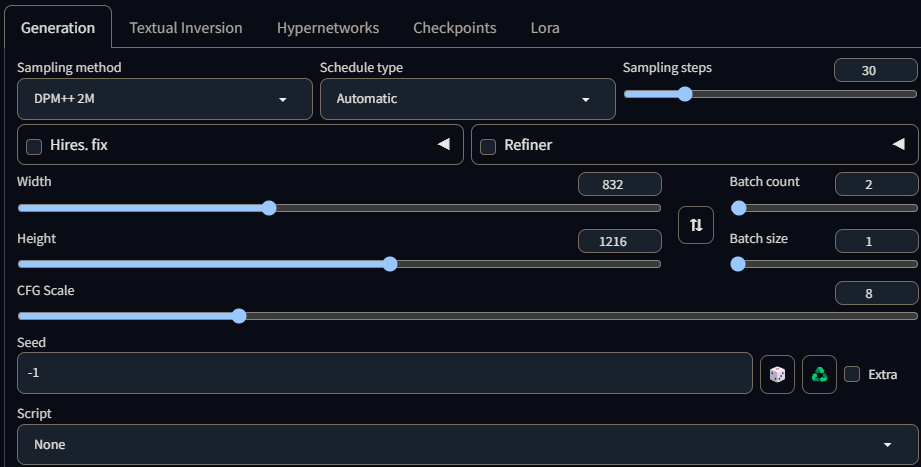Screen dimensions: 921x467
Task: Expand the Refiner section arrow
Action: pyautogui.click(x=898, y=145)
